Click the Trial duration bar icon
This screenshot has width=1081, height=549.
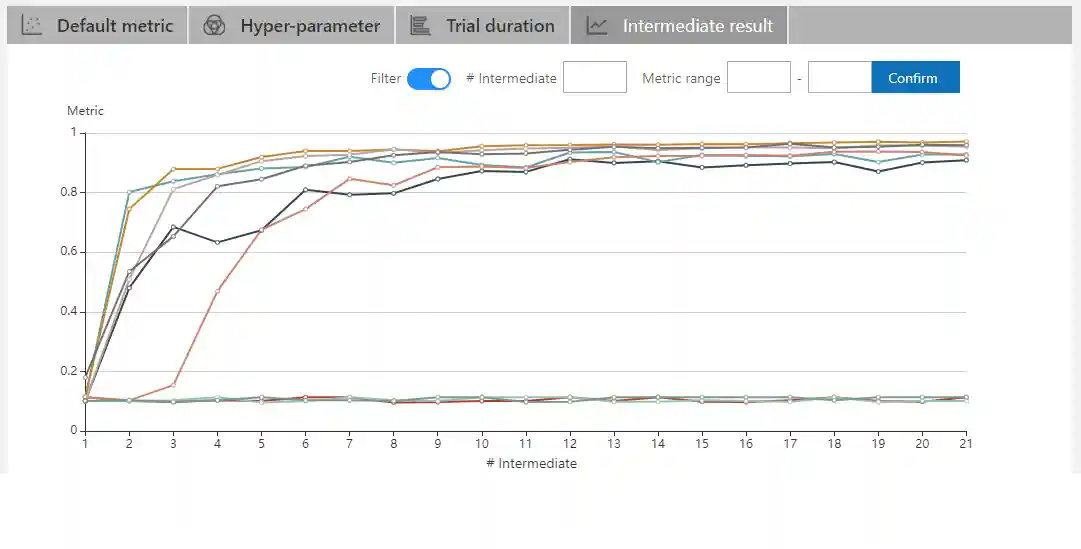coord(420,26)
